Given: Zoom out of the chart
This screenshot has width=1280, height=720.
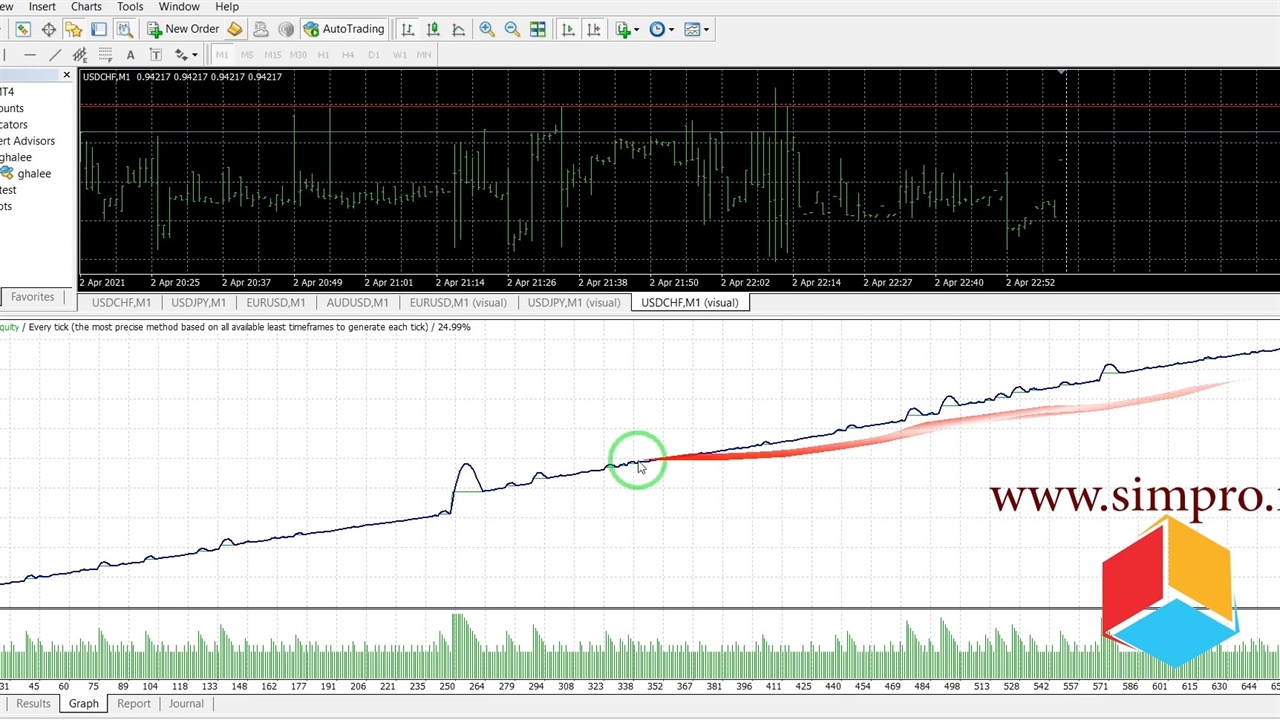Looking at the screenshot, I should [512, 29].
